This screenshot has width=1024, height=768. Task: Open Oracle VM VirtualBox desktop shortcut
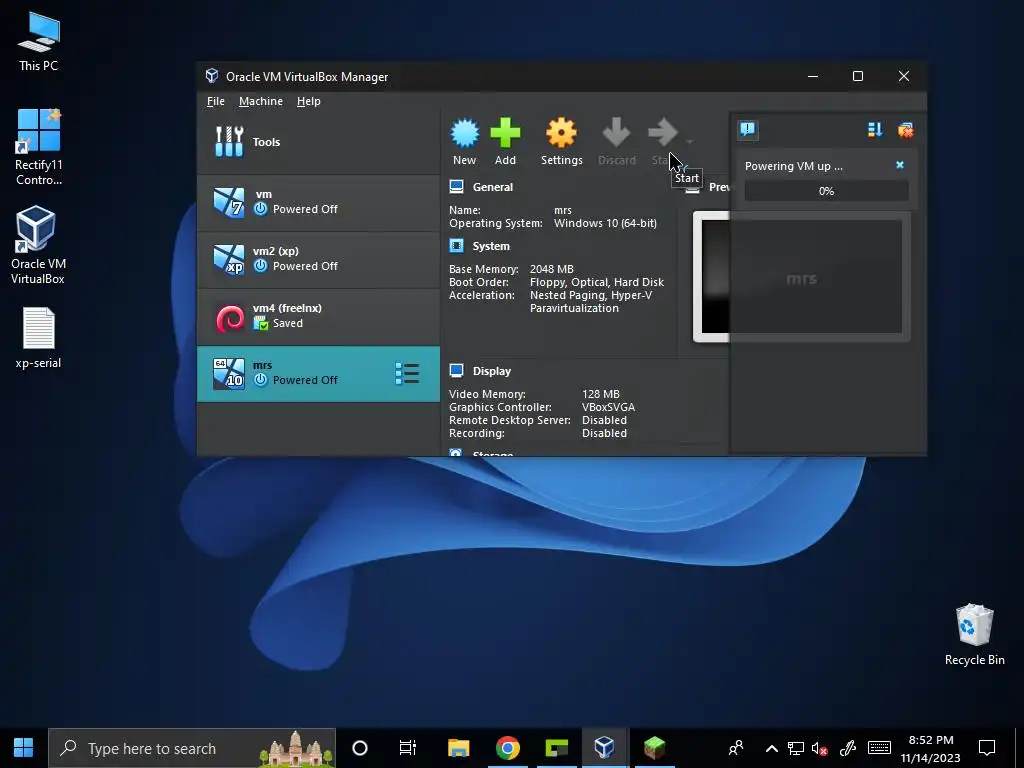[38, 245]
